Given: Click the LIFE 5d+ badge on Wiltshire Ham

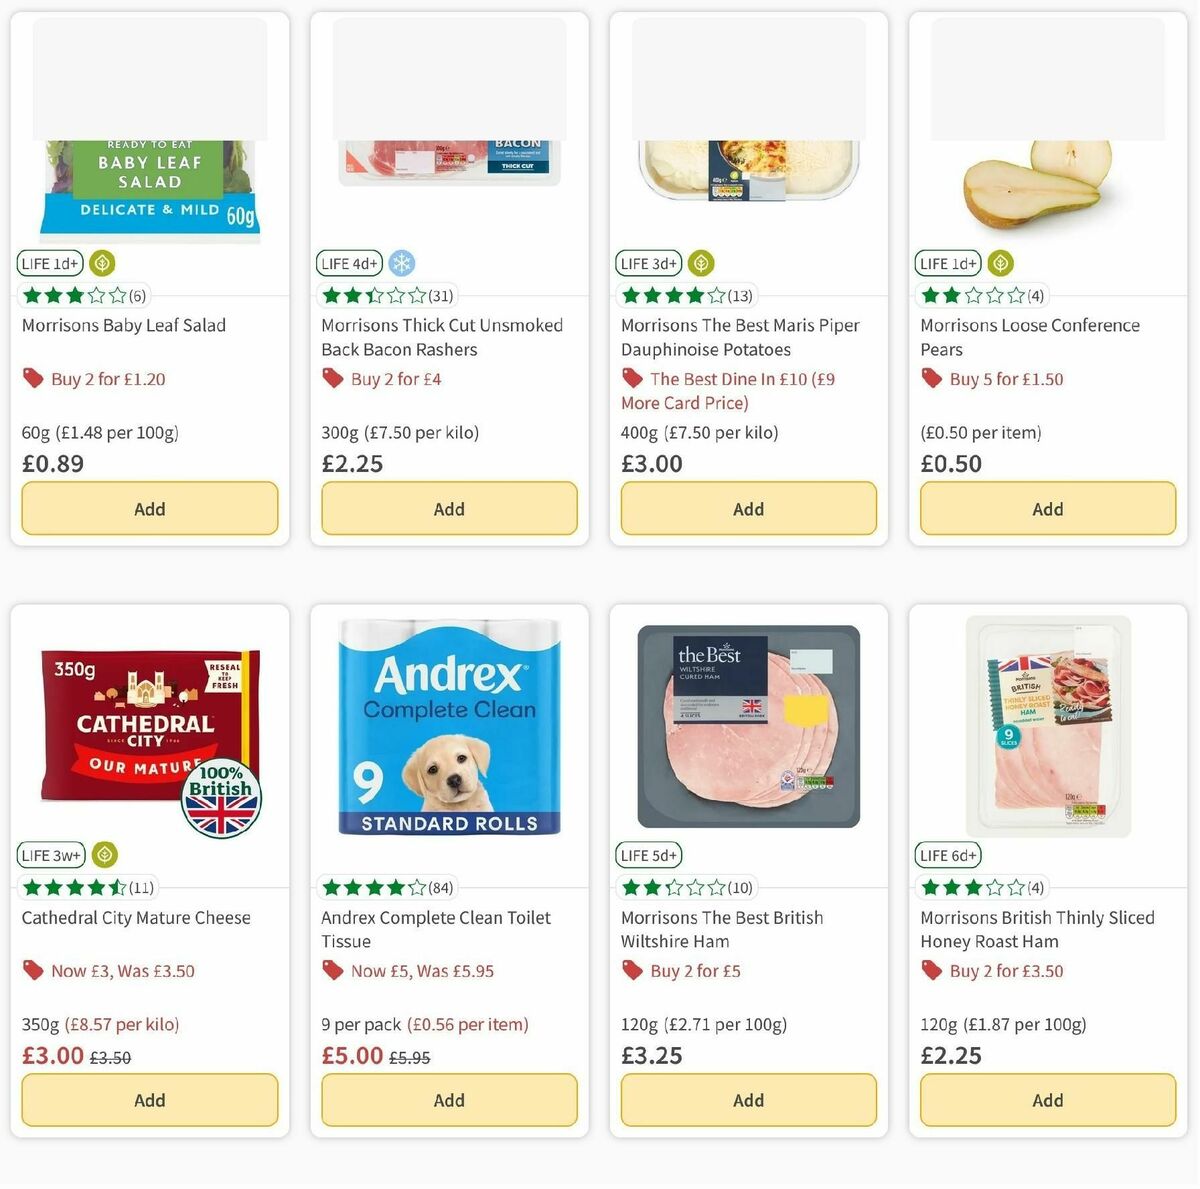Looking at the screenshot, I should 647,855.
